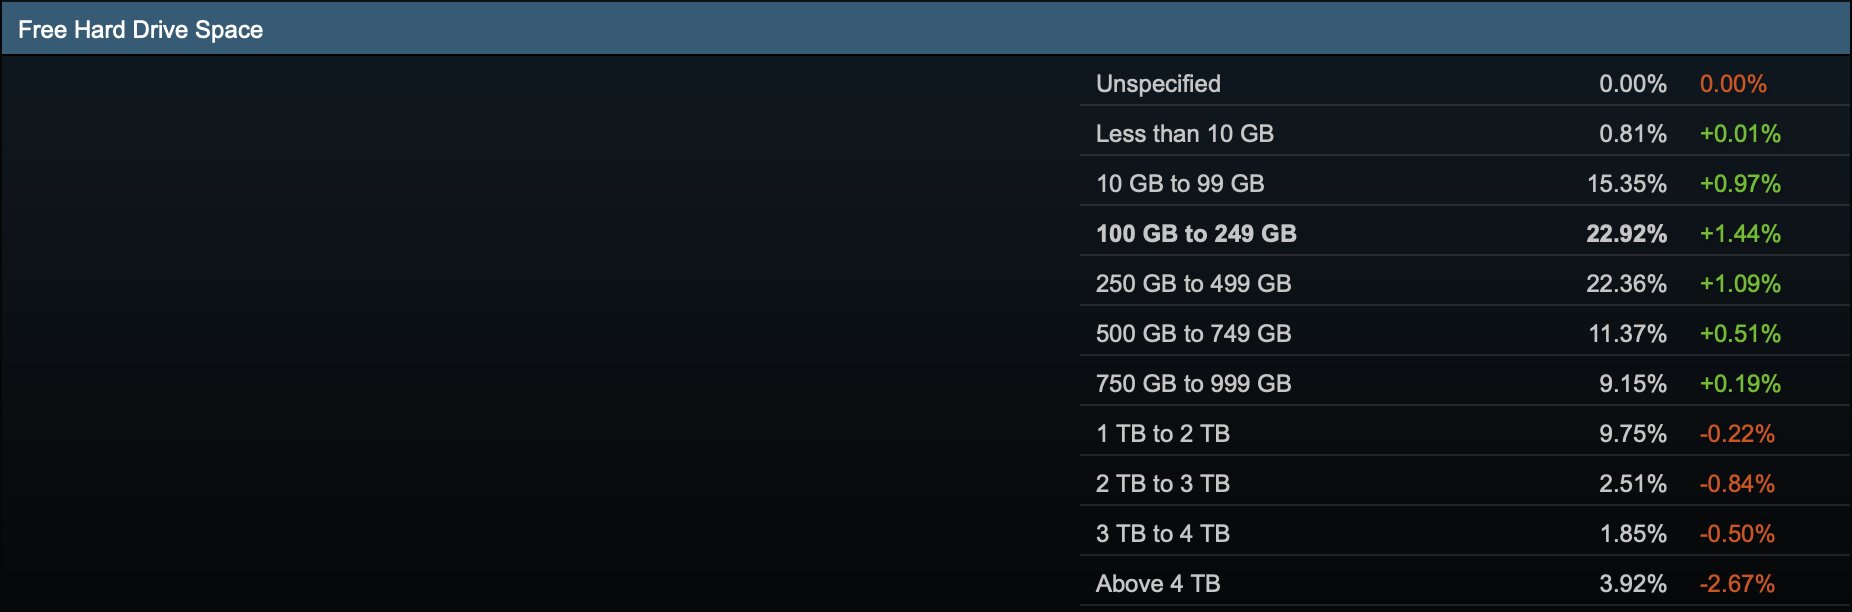Select the -2.67% change value
Viewport: 1852px width, 612px height.
point(1737,584)
